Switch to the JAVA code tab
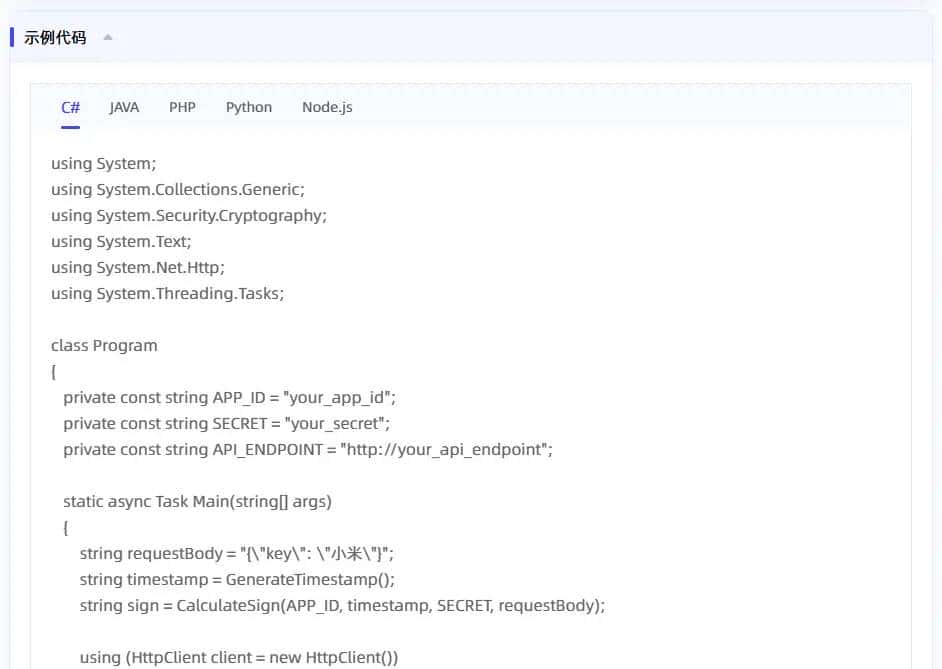Viewport: 942px width, 669px height. coord(124,108)
